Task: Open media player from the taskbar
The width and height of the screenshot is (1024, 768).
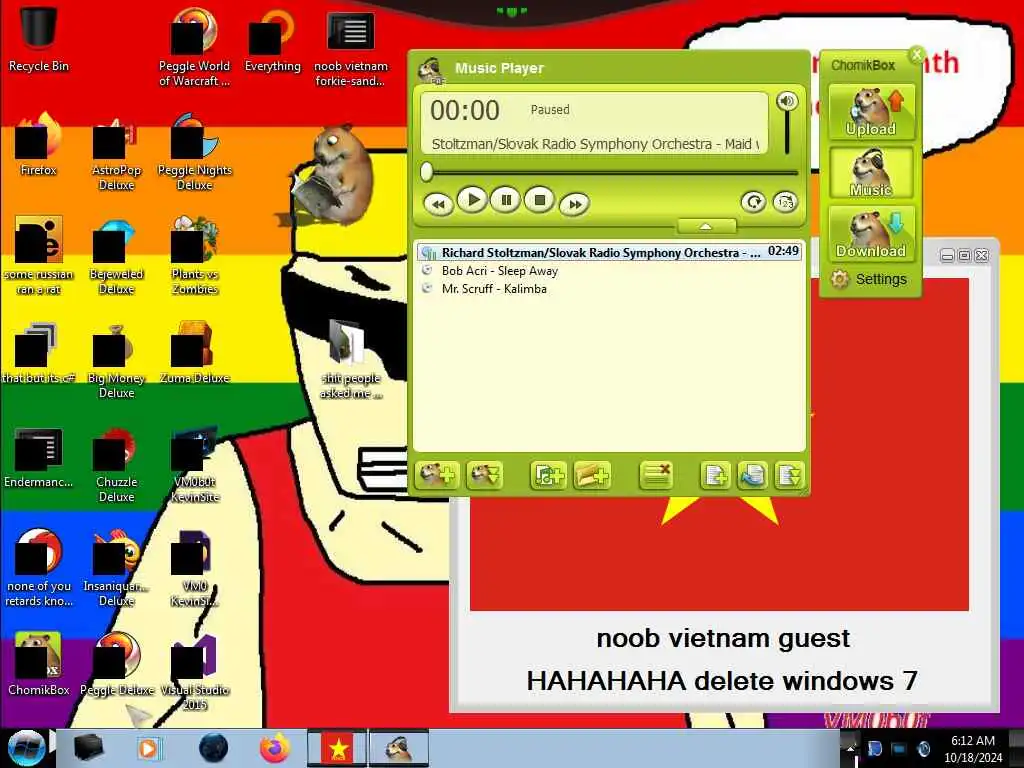Action: [148, 748]
